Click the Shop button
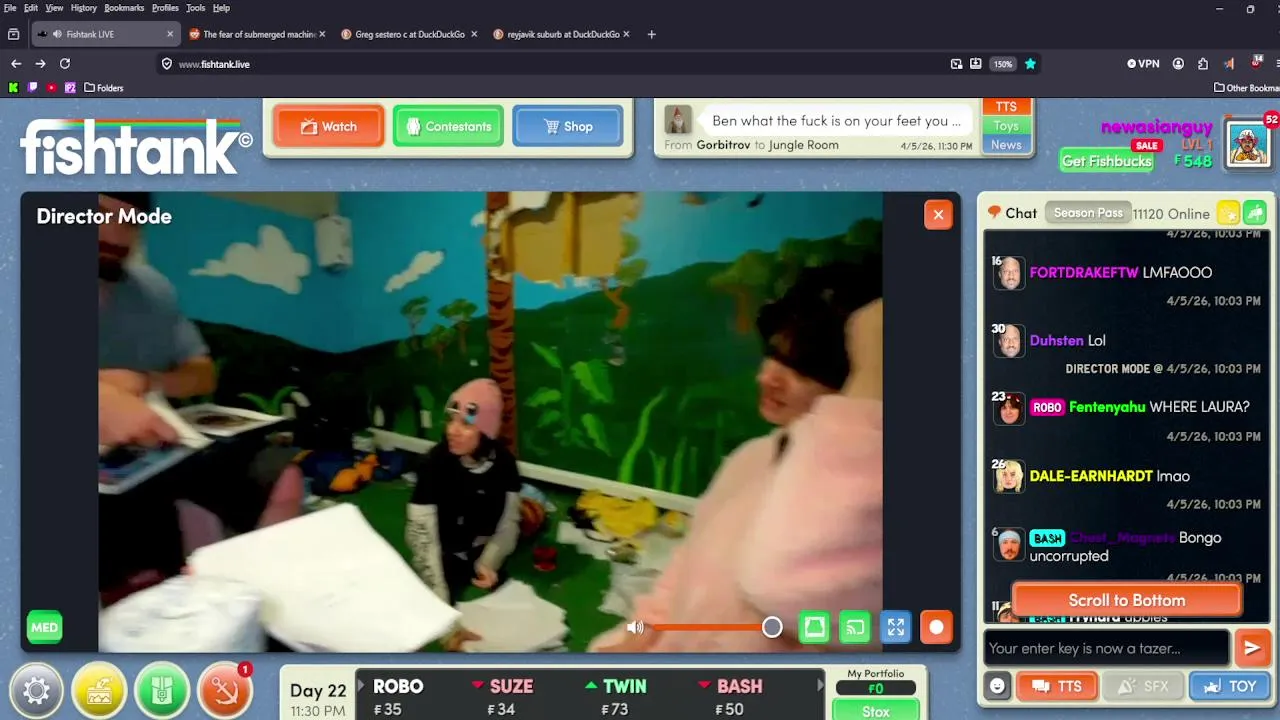The height and width of the screenshot is (720, 1280). 567,127
